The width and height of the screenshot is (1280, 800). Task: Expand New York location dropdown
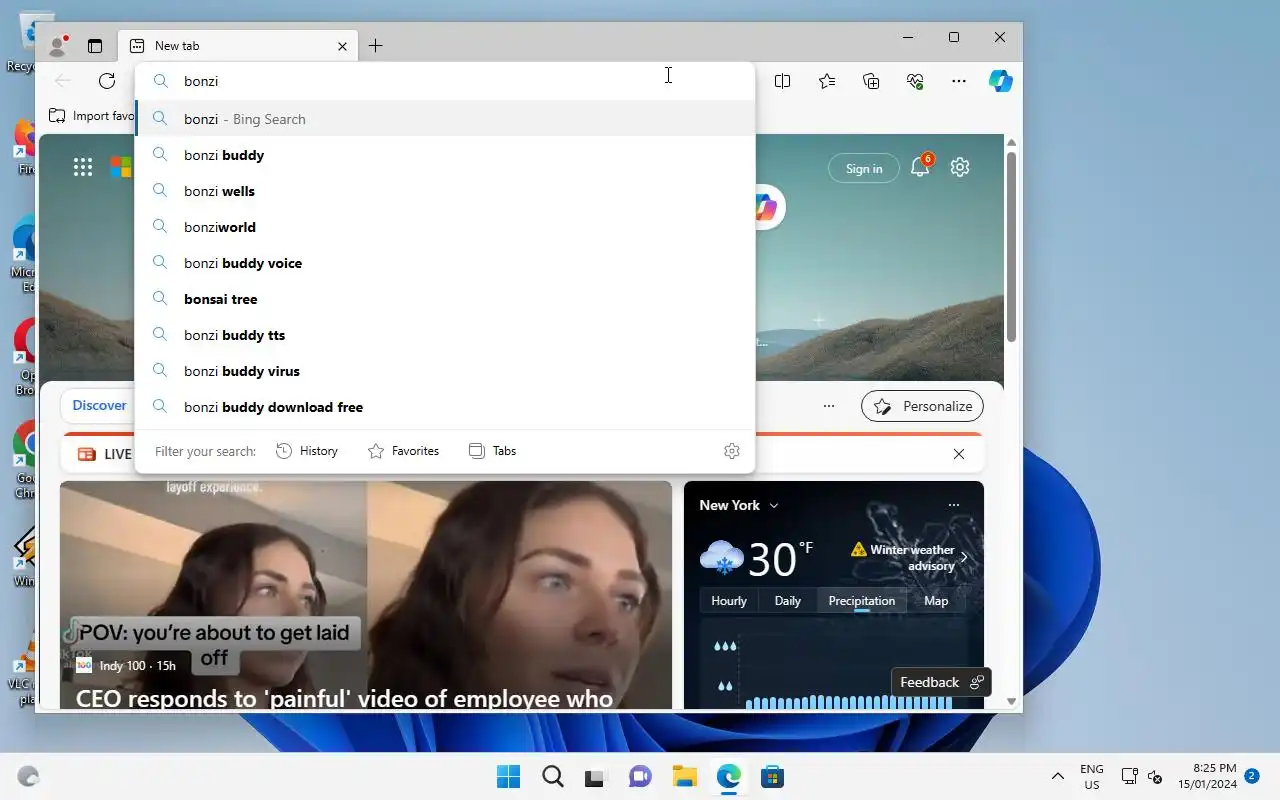pos(774,506)
